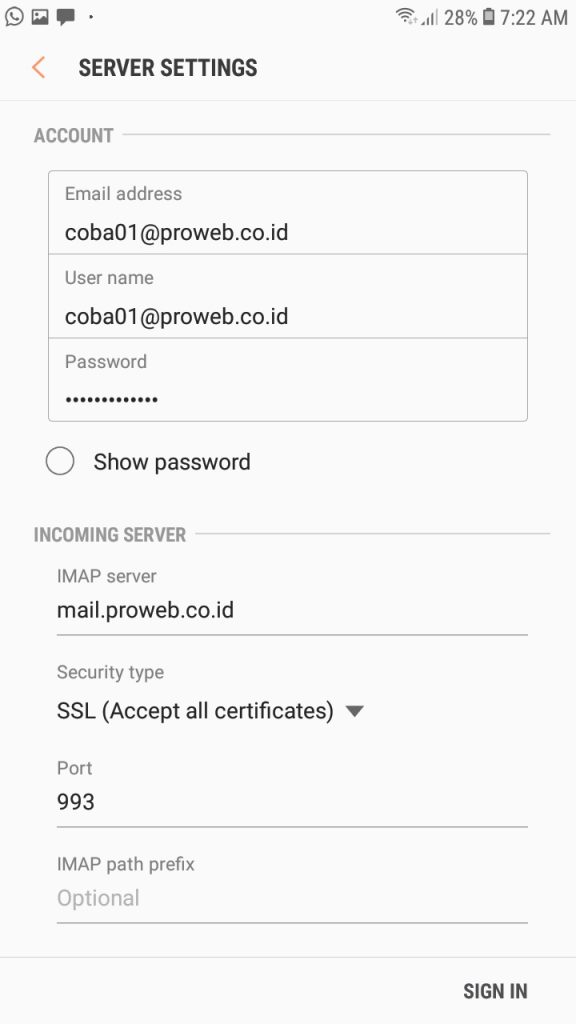Select the Server Settings title
This screenshot has height=1024, width=576.
point(168,67)
